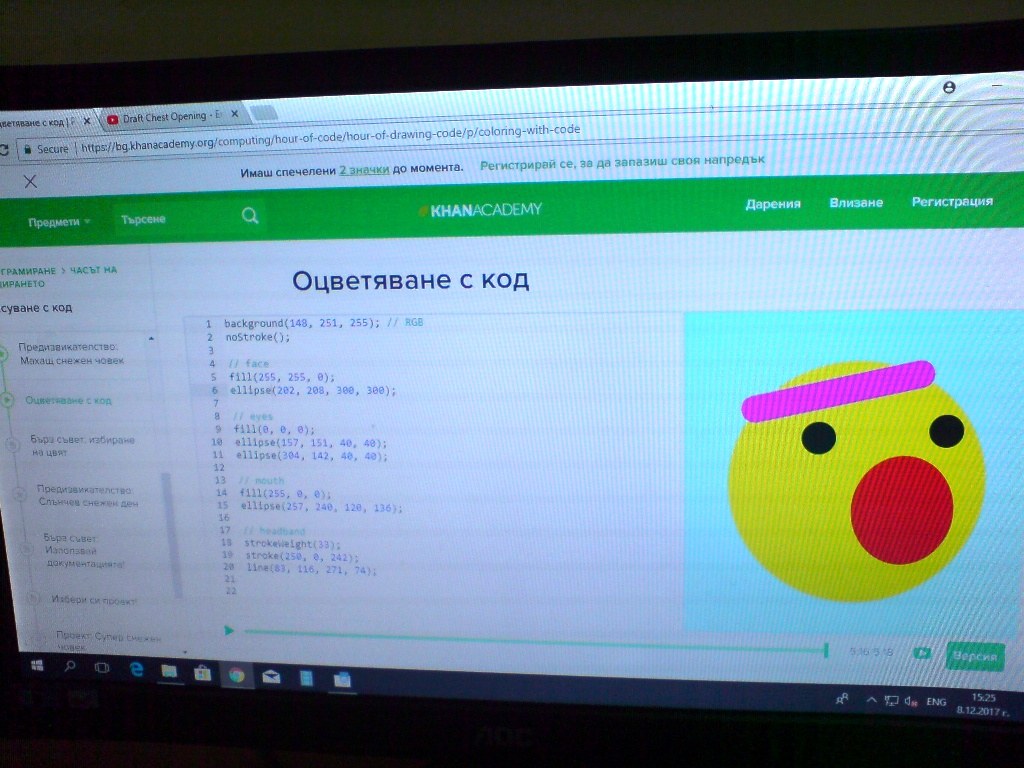Select 'Оцветяване с код' in lesson sidebar
Image resolution: width=1024 pixels, height=768 pixels.
click(x=68, y=400)
